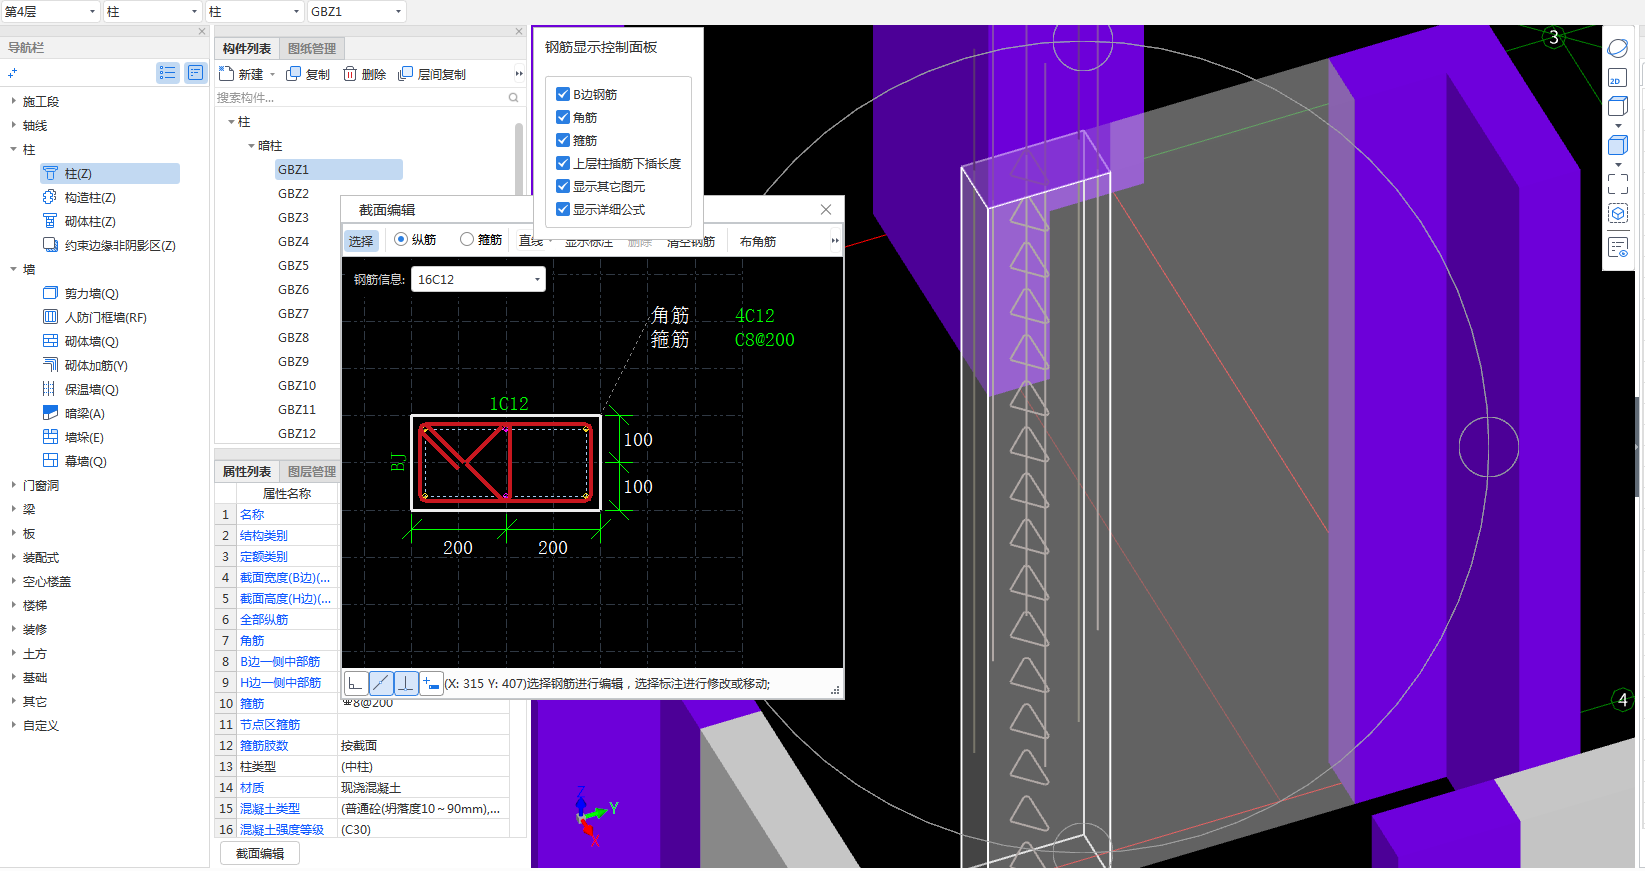The height and width of the screenshot is (871, 1645).
Task: Select 暗梁(A) icon in navigation tree
Action: tap(50, 413)
